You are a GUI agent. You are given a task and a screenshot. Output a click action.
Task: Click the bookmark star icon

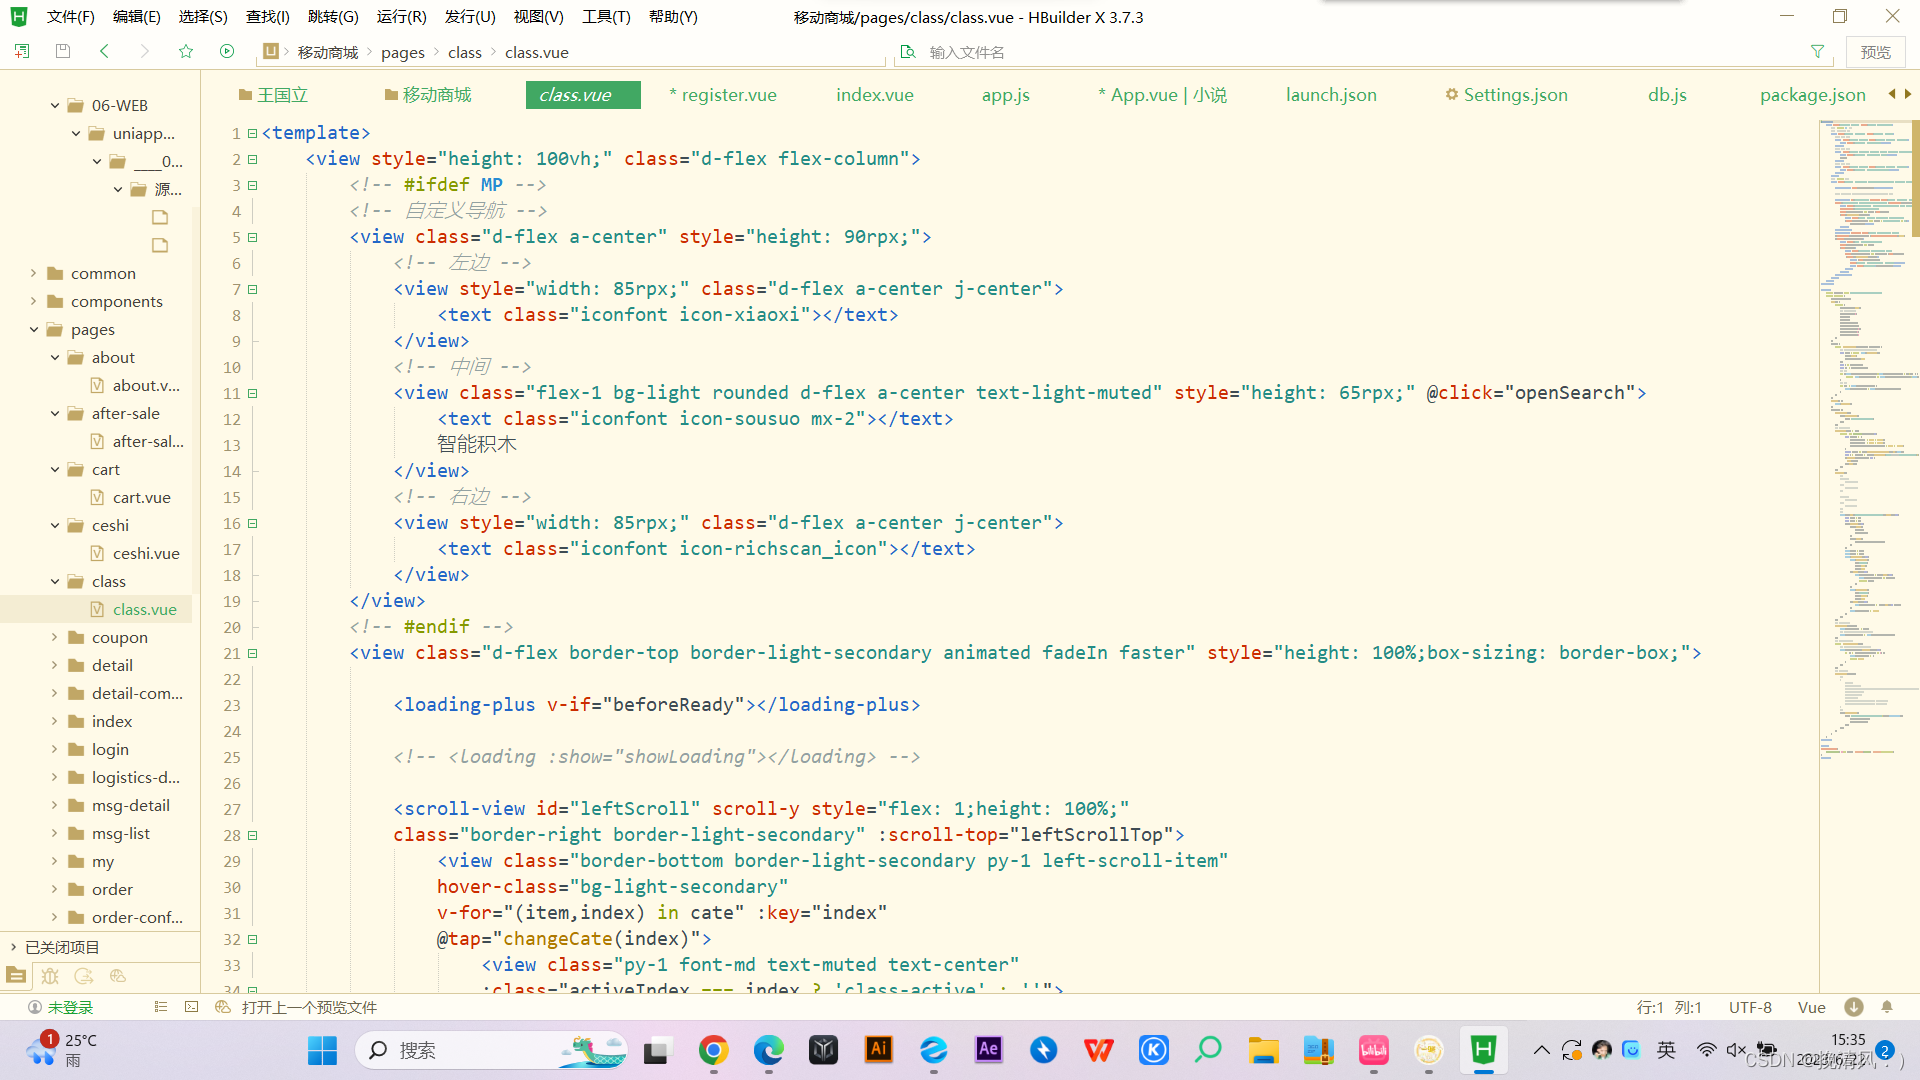[186, 51]
